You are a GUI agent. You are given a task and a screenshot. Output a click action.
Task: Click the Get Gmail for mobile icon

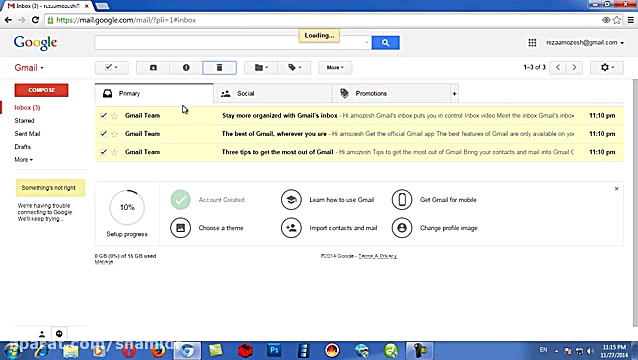(x=402, y=200)
